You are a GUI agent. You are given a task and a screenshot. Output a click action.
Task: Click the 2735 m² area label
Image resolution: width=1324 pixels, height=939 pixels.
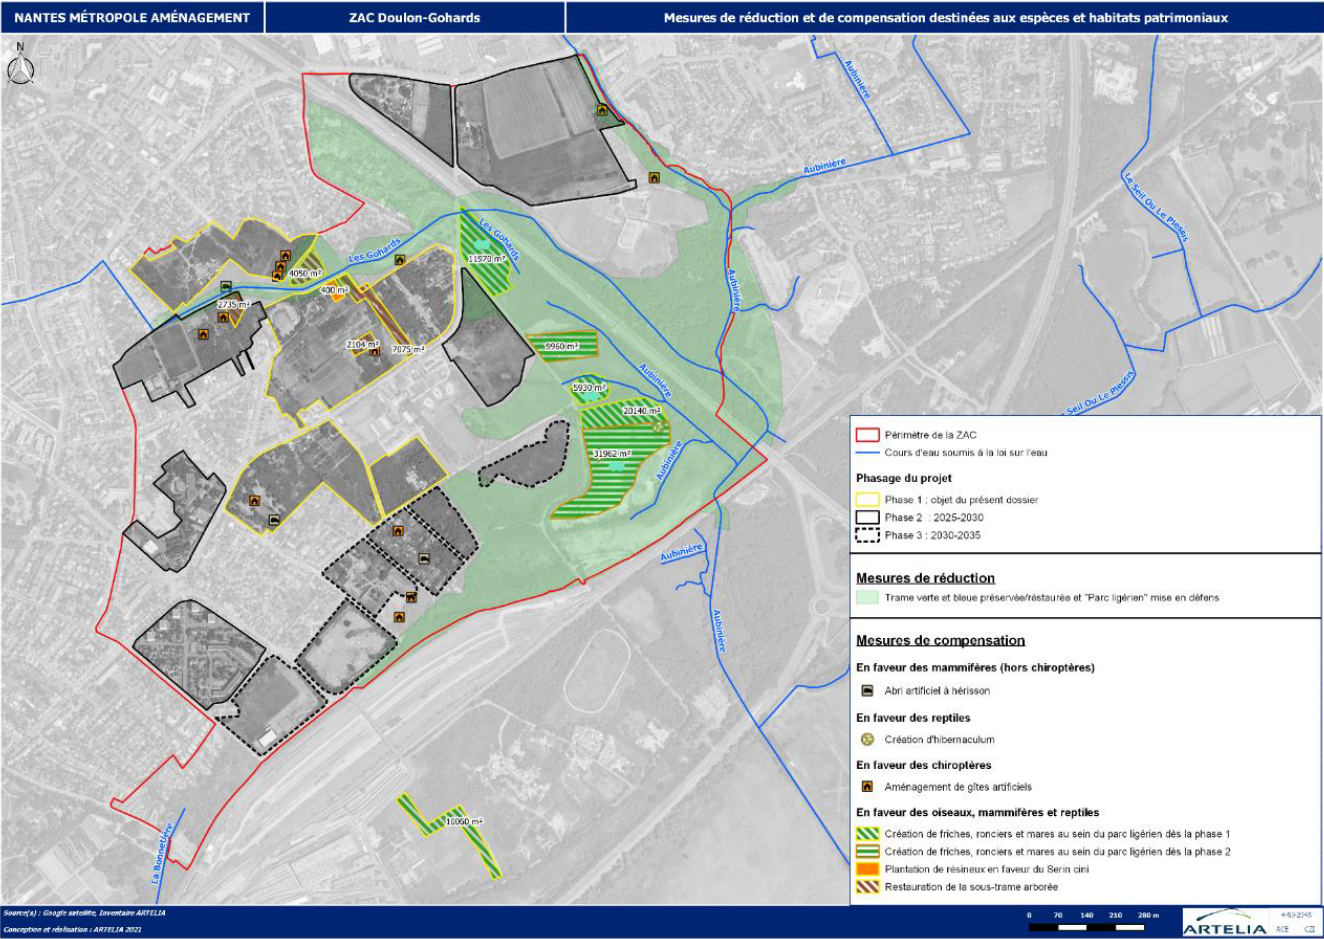pyautogui.click(x=233, y=305)
